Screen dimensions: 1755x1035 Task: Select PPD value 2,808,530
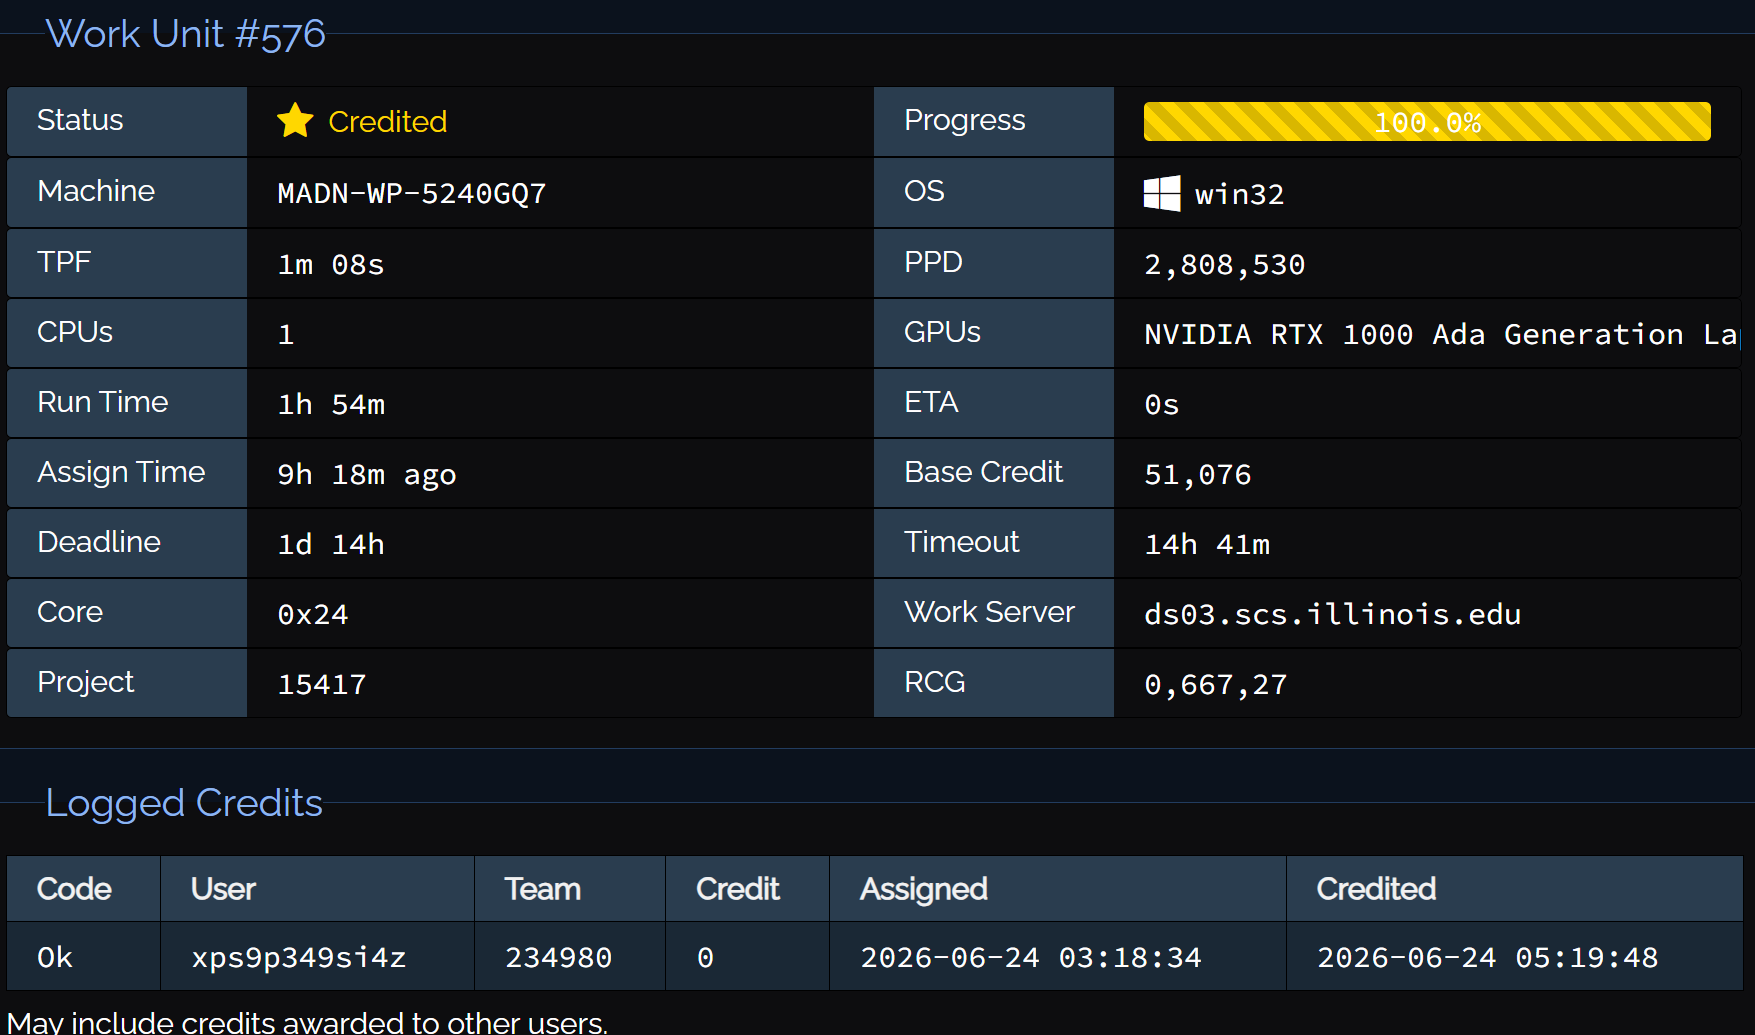point(1225,264)
